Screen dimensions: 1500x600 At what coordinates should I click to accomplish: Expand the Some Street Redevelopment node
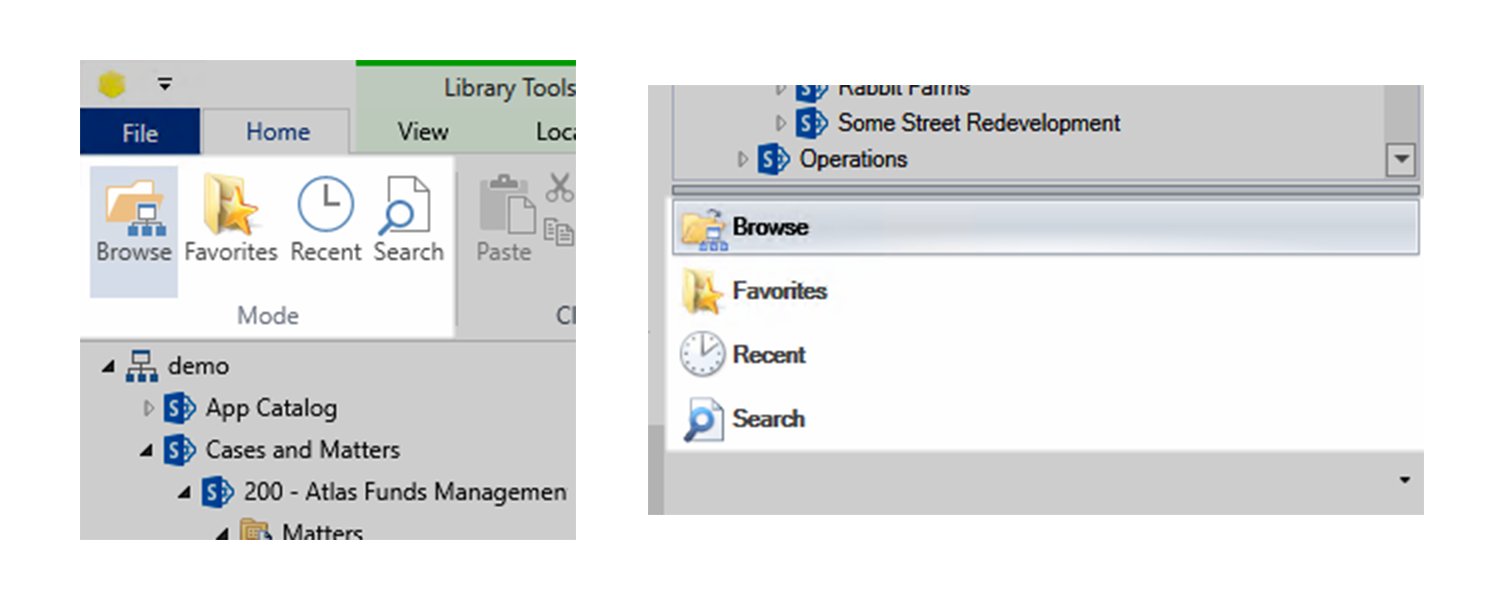(x=780, y=124)
